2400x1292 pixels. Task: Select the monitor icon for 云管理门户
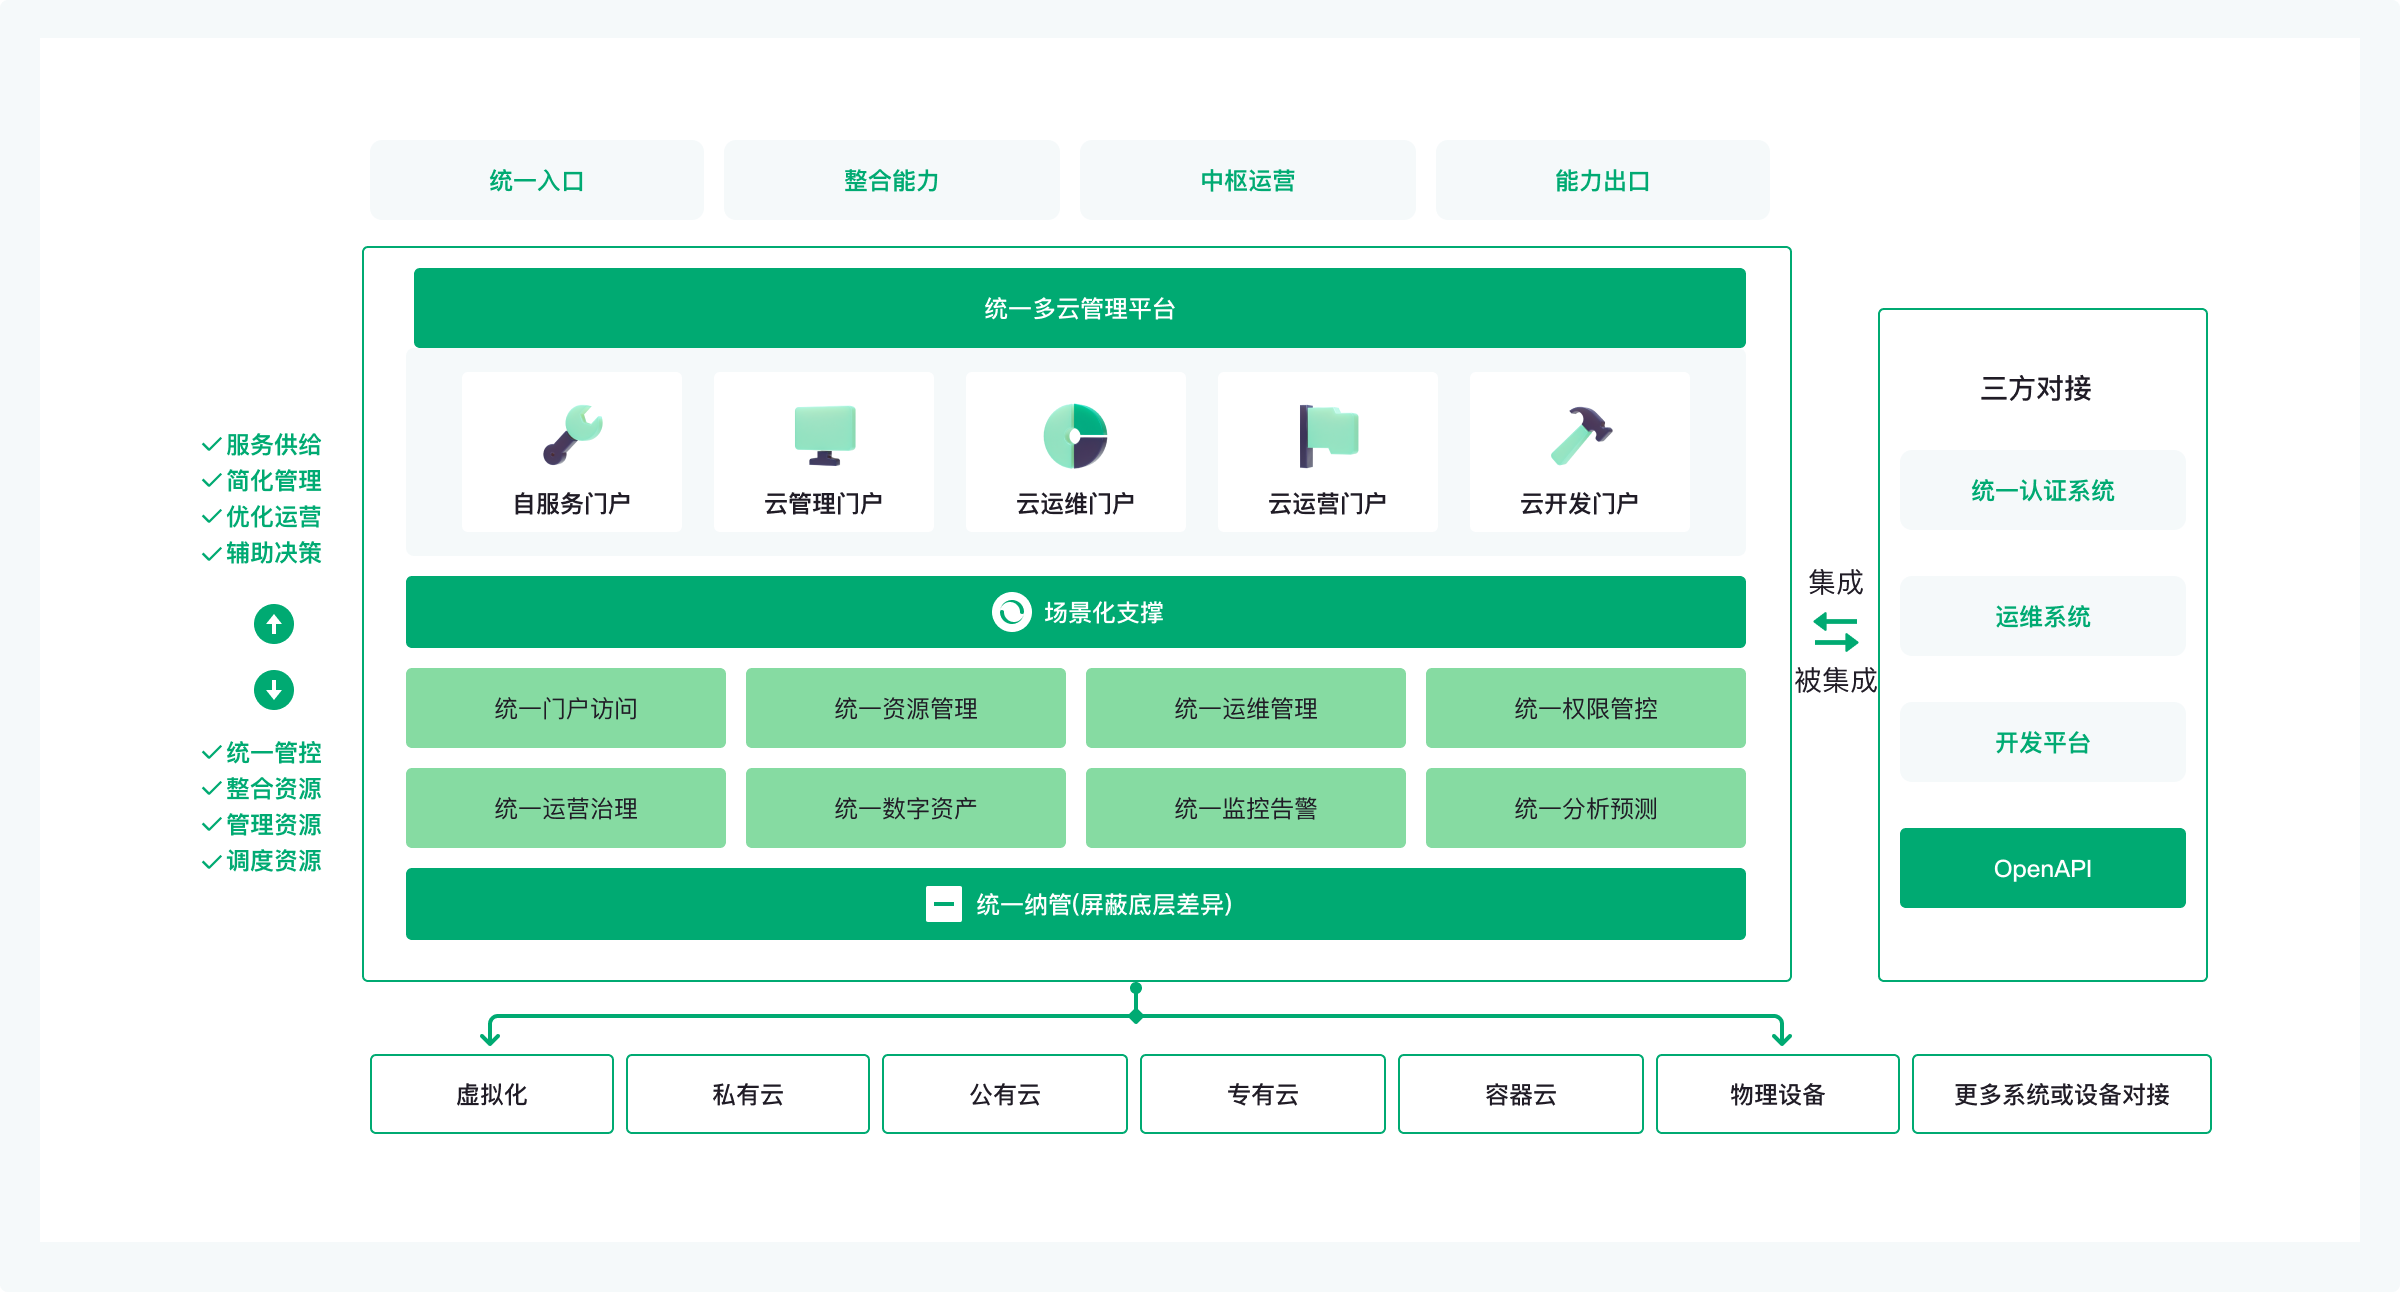[x=825, y=435]
